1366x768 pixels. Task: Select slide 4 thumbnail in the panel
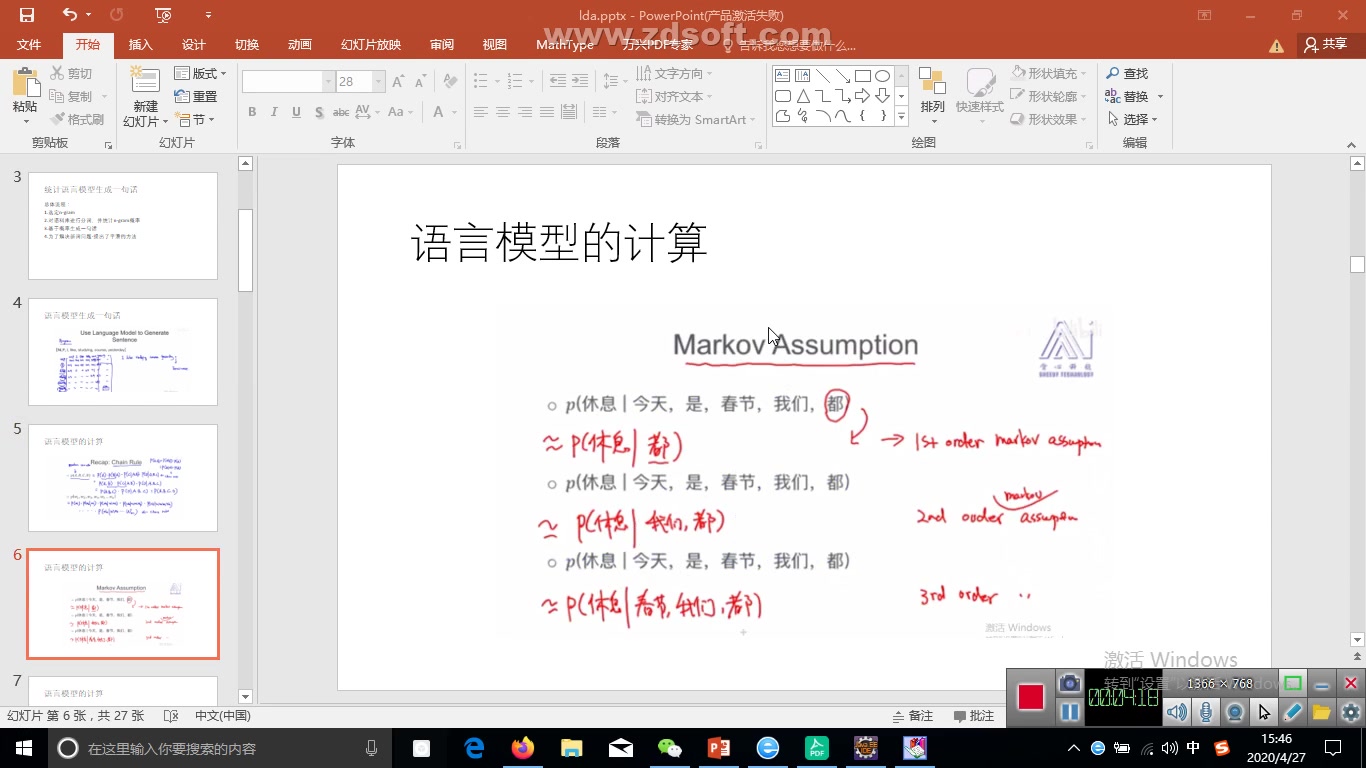coord(122,352)
